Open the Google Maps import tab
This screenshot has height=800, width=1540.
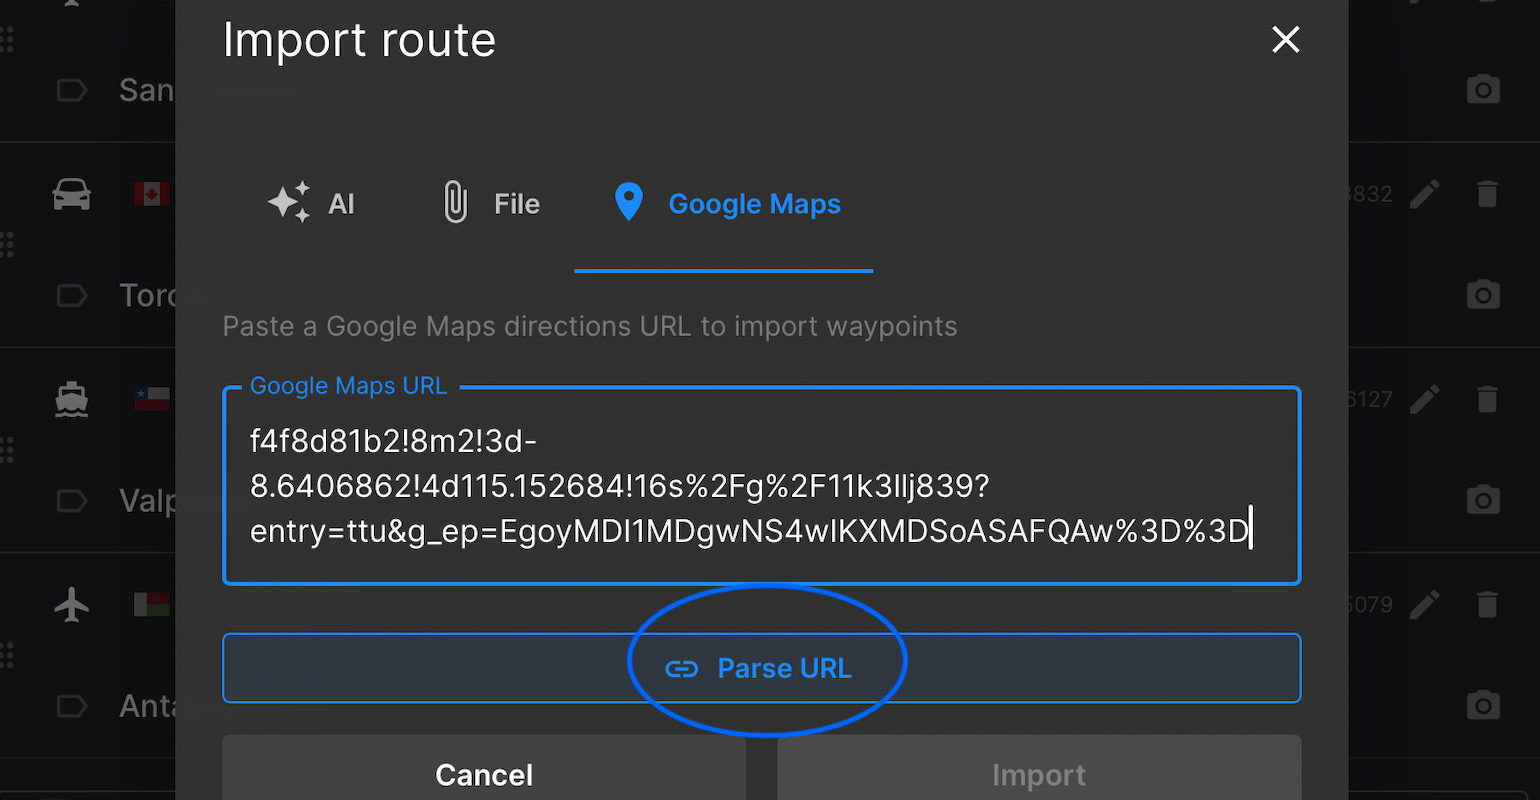pos(726,204)
